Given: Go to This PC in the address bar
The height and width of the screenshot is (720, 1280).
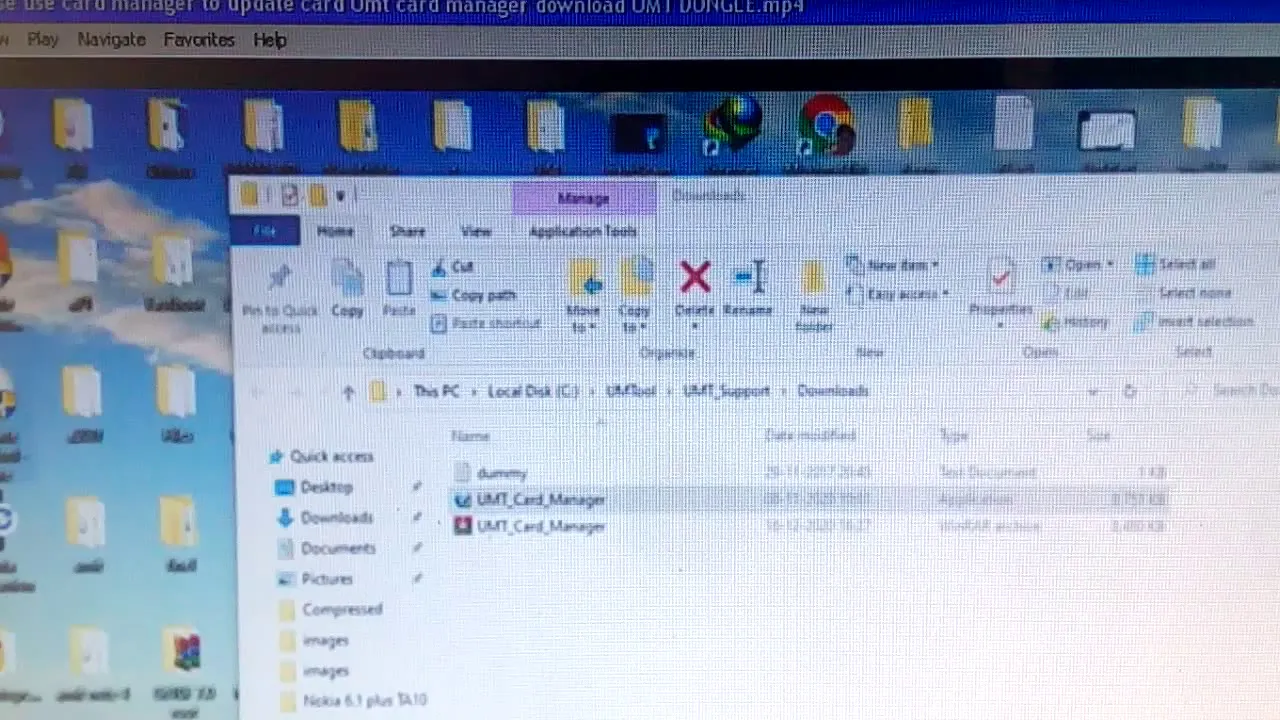Looking at the screenshot, I should click(436, 391).
